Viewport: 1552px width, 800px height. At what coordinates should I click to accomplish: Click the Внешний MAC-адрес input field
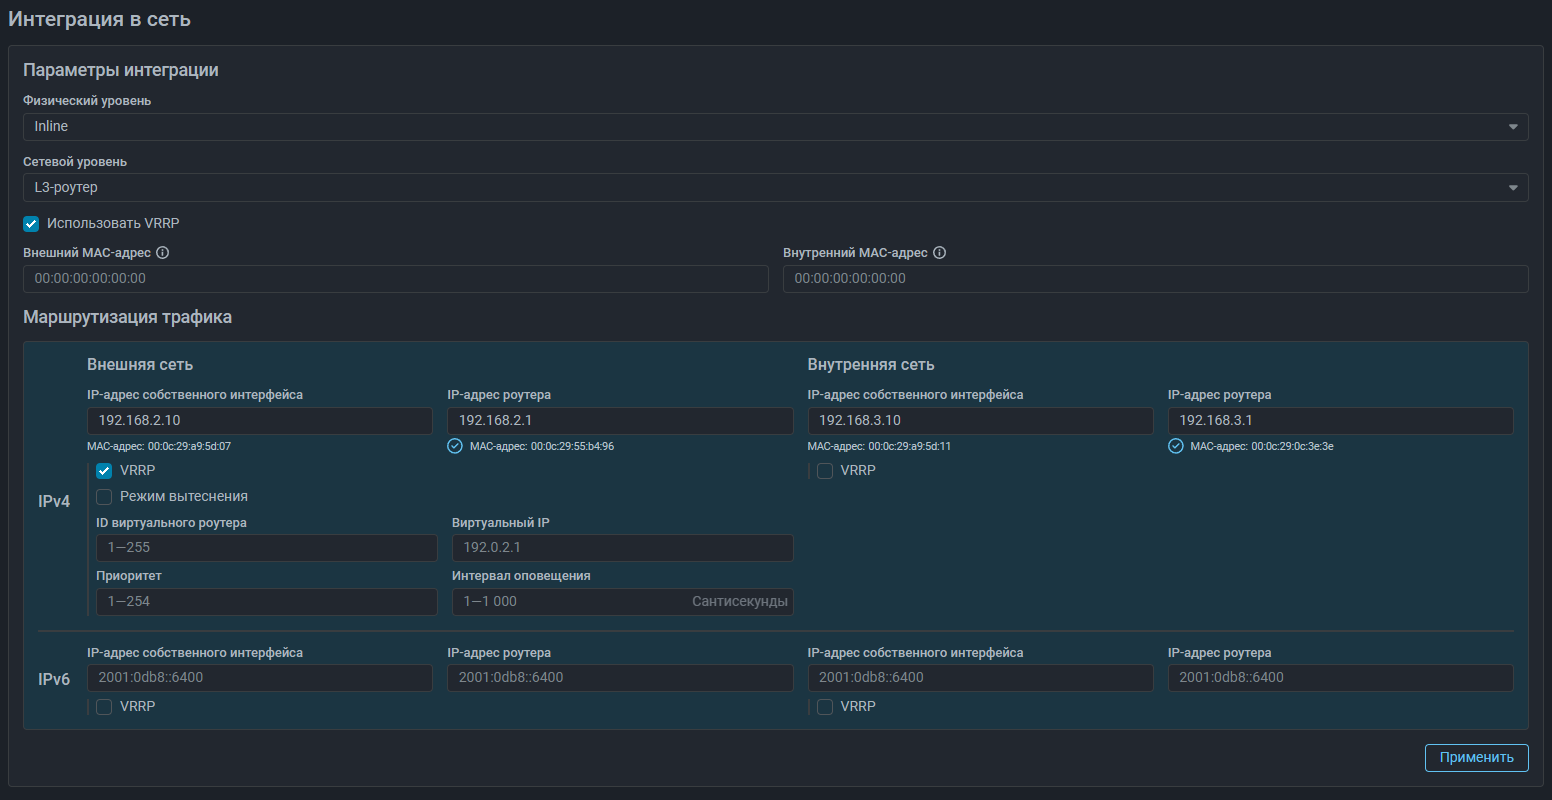pyautogui.click(x=395, y=279)
